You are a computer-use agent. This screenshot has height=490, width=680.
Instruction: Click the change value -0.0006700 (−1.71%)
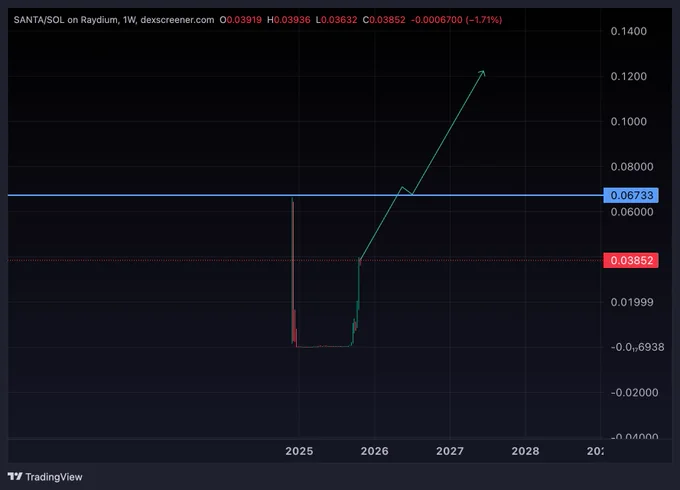tap(456, 20)
